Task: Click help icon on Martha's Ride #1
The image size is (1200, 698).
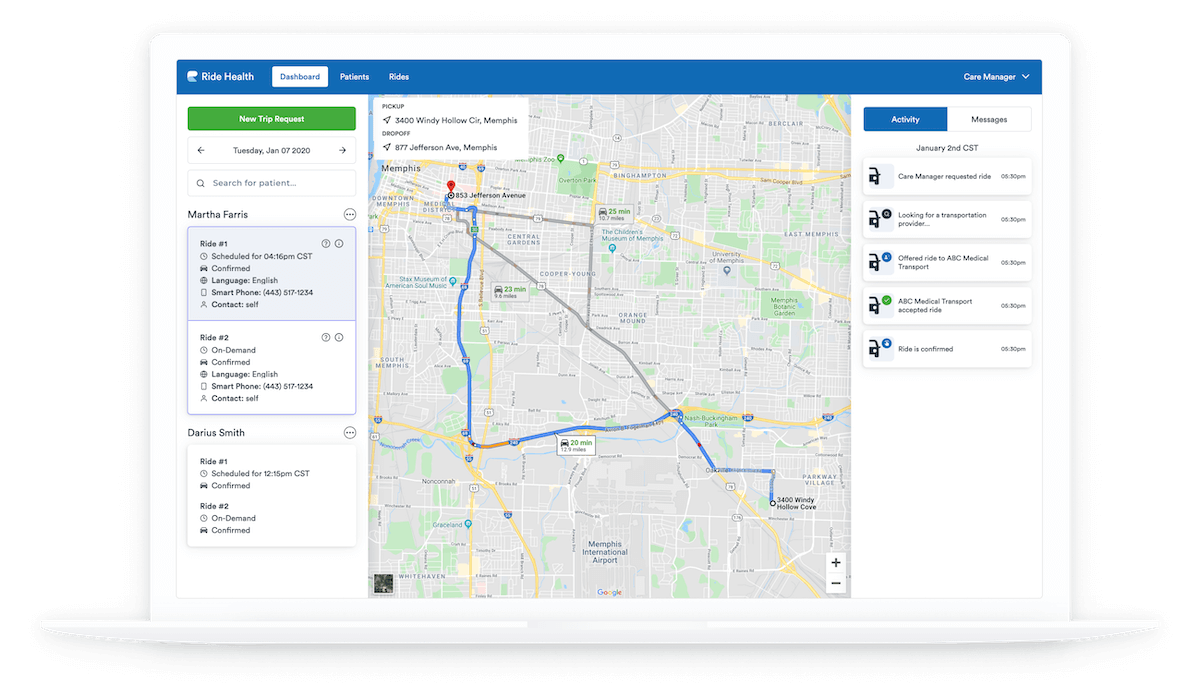Action: click(325, 243)
